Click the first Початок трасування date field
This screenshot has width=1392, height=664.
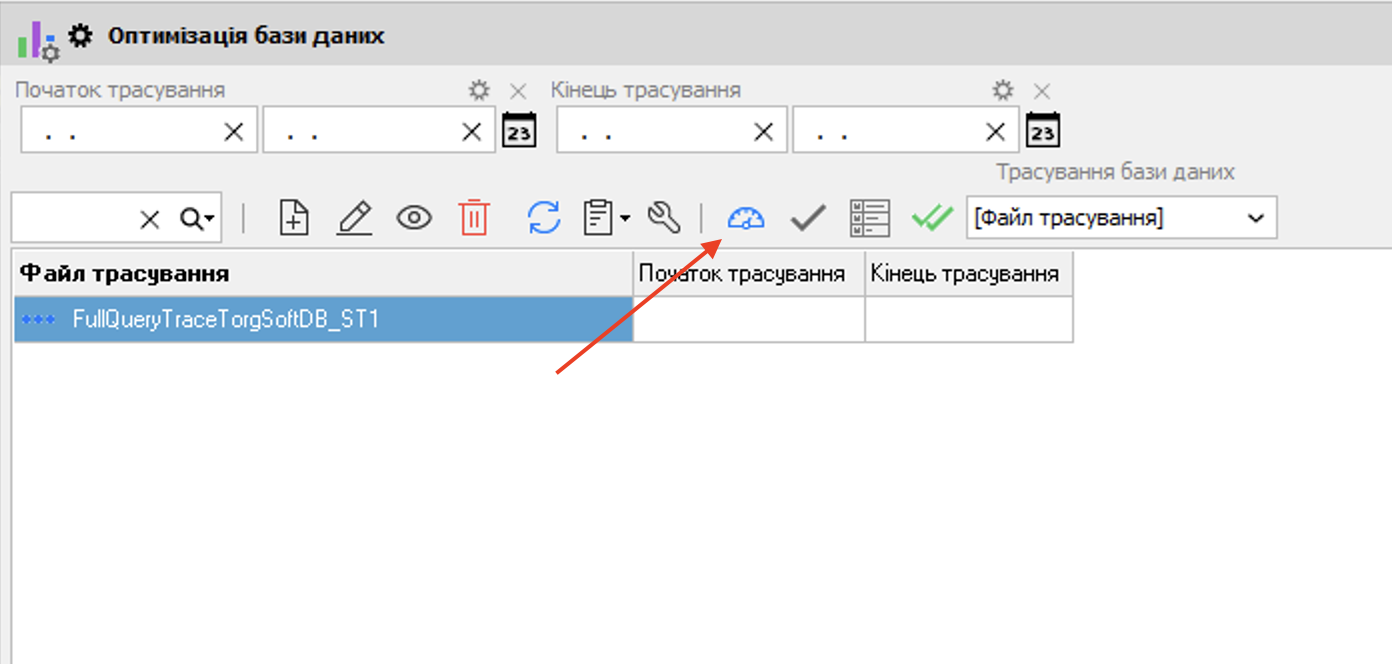(x=120, y=132)
